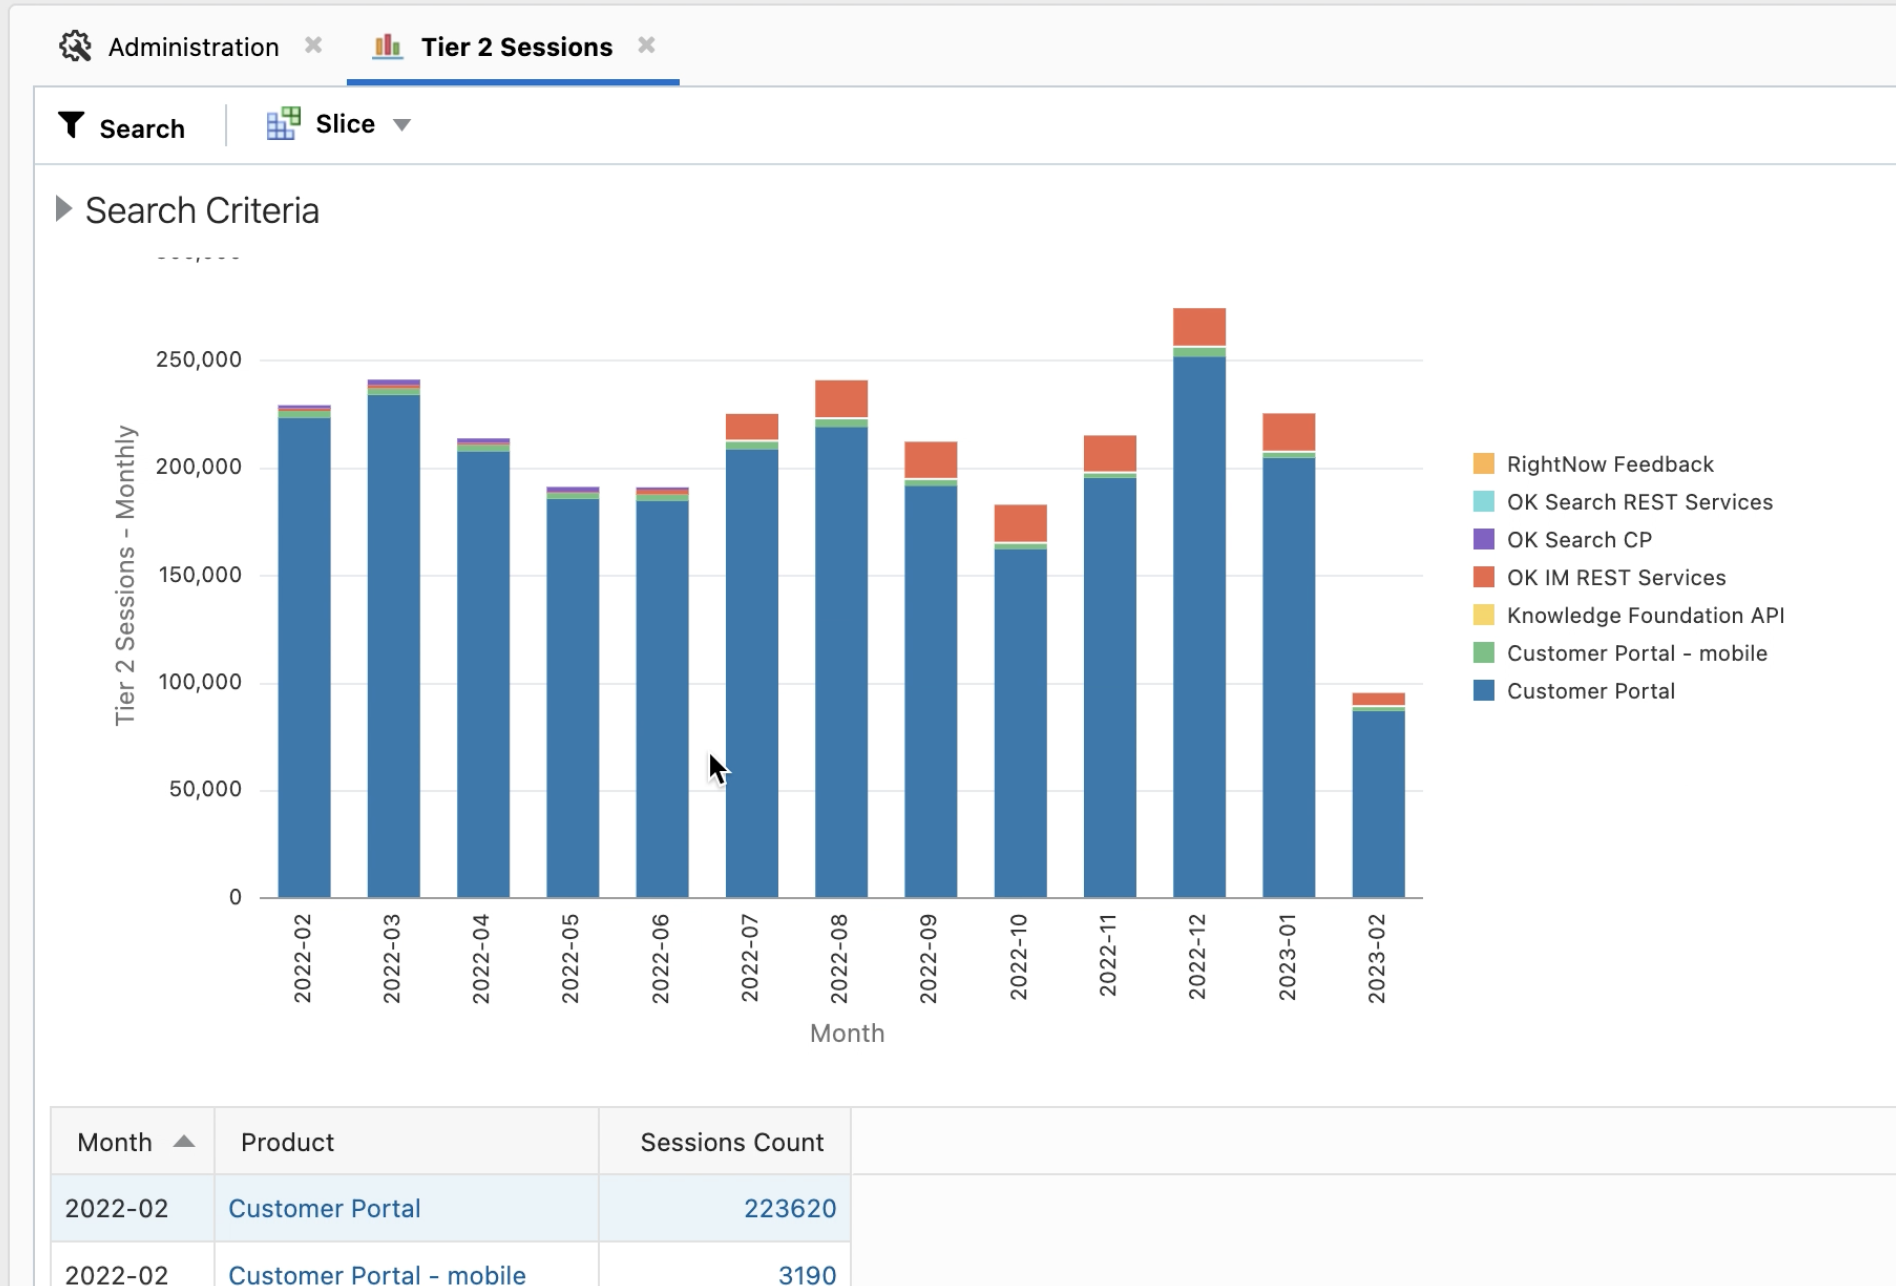Image resolution: width=1896 pixels, height=1286 pixels.
Task: Close the Administration tab
Action: [x=313, y=45]
